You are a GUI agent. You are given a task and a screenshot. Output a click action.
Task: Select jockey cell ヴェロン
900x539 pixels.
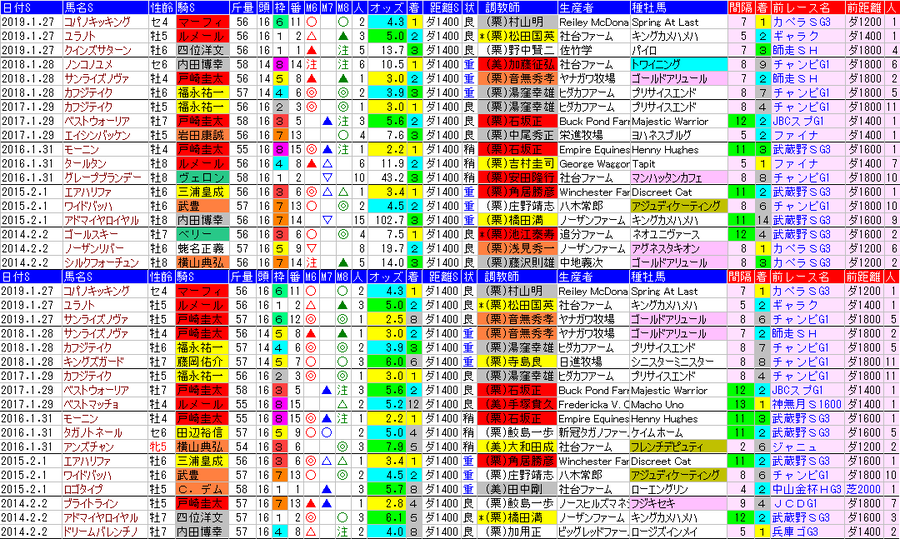[x=202, y=177]
